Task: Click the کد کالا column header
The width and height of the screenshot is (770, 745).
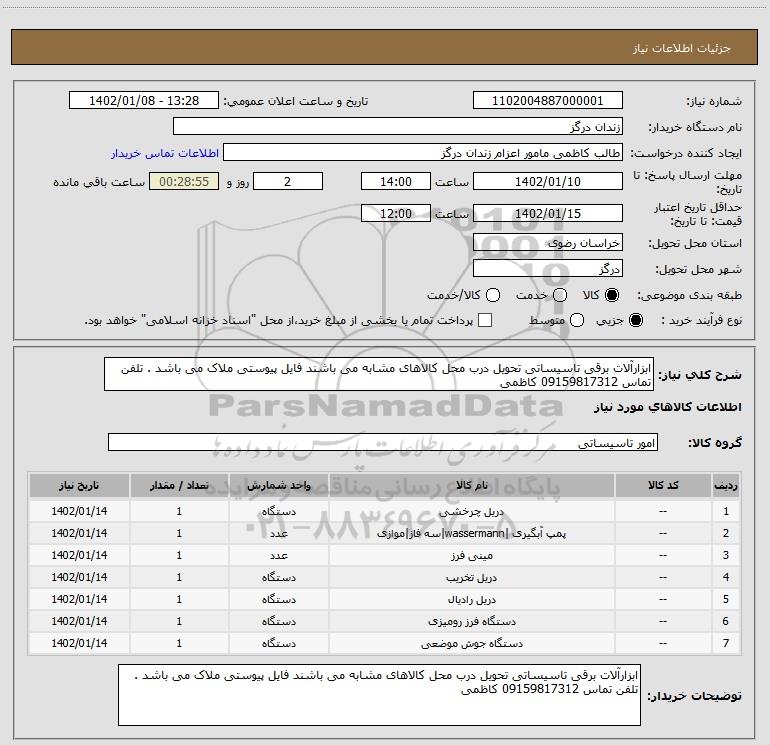Action: pyautogui.click(x=663, y=486)
